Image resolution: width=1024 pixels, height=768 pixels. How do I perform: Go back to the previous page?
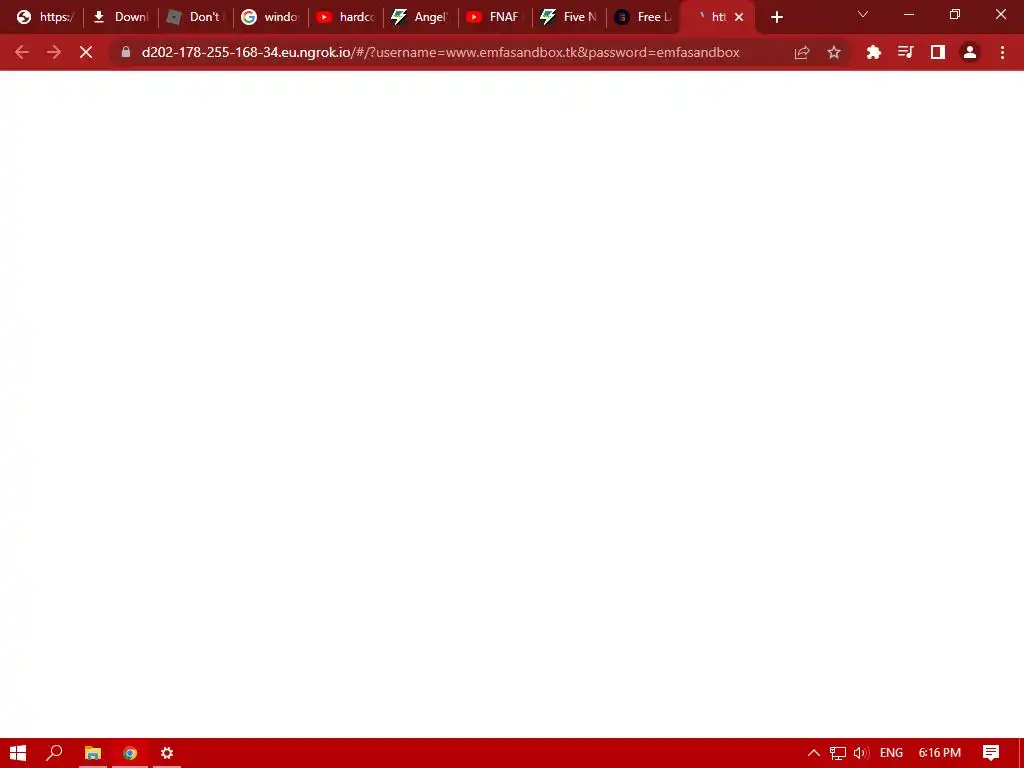click(22, 52)
